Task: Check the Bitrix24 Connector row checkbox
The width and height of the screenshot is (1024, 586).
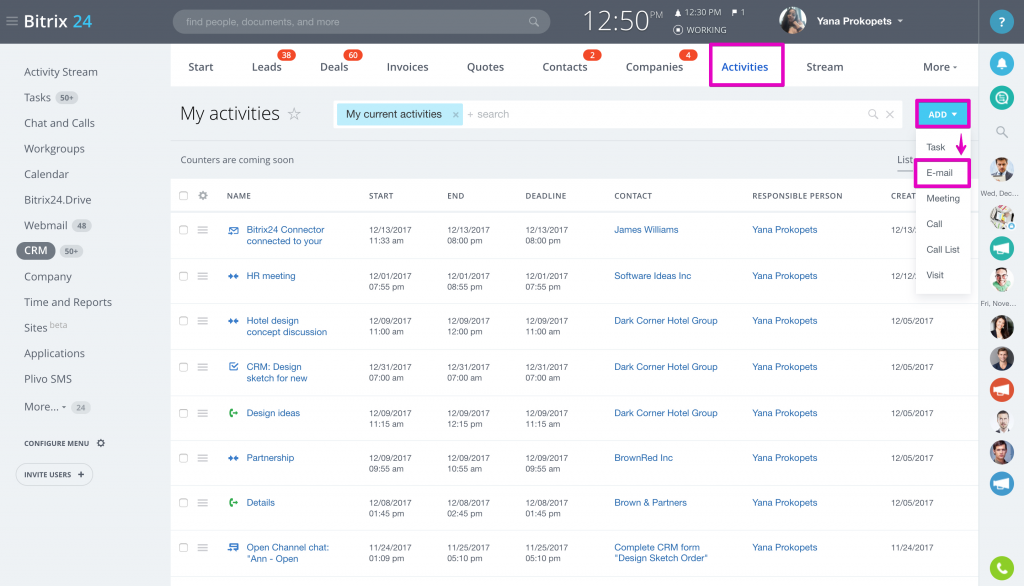Action: pyautogui.click(x=184, y=230)
